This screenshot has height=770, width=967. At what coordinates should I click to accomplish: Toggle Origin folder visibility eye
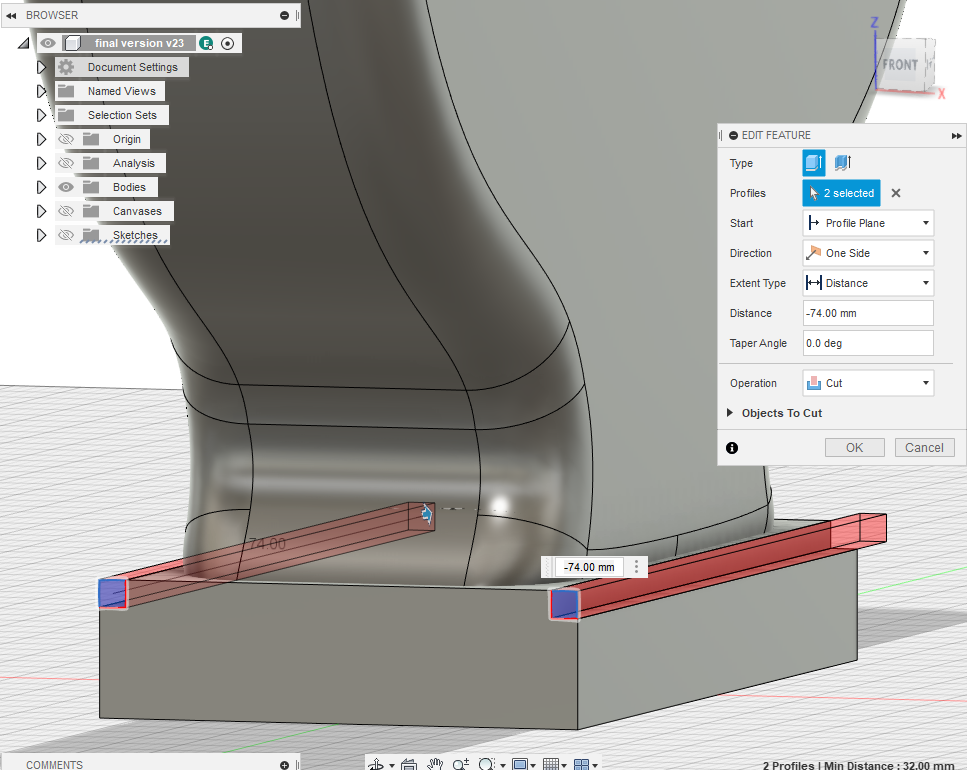(x=66, y=139)
